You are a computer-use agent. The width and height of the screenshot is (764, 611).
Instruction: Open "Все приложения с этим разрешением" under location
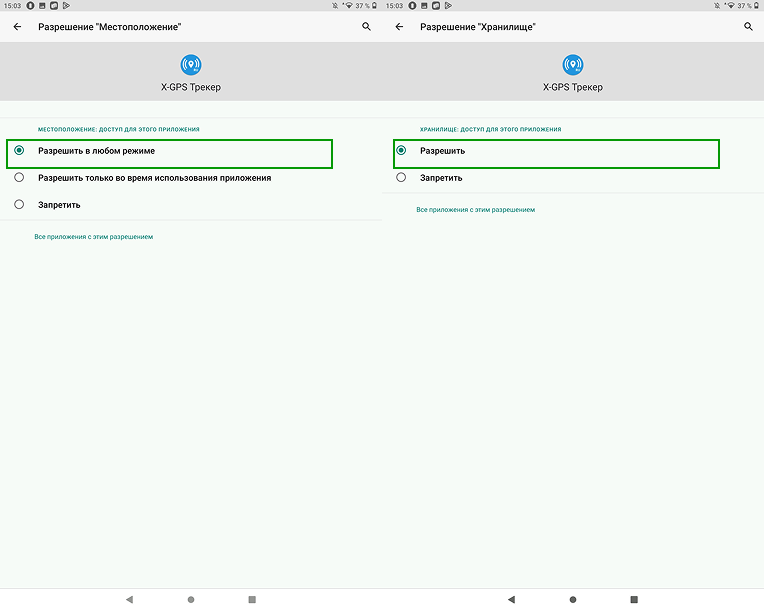[x=94, y=237]
